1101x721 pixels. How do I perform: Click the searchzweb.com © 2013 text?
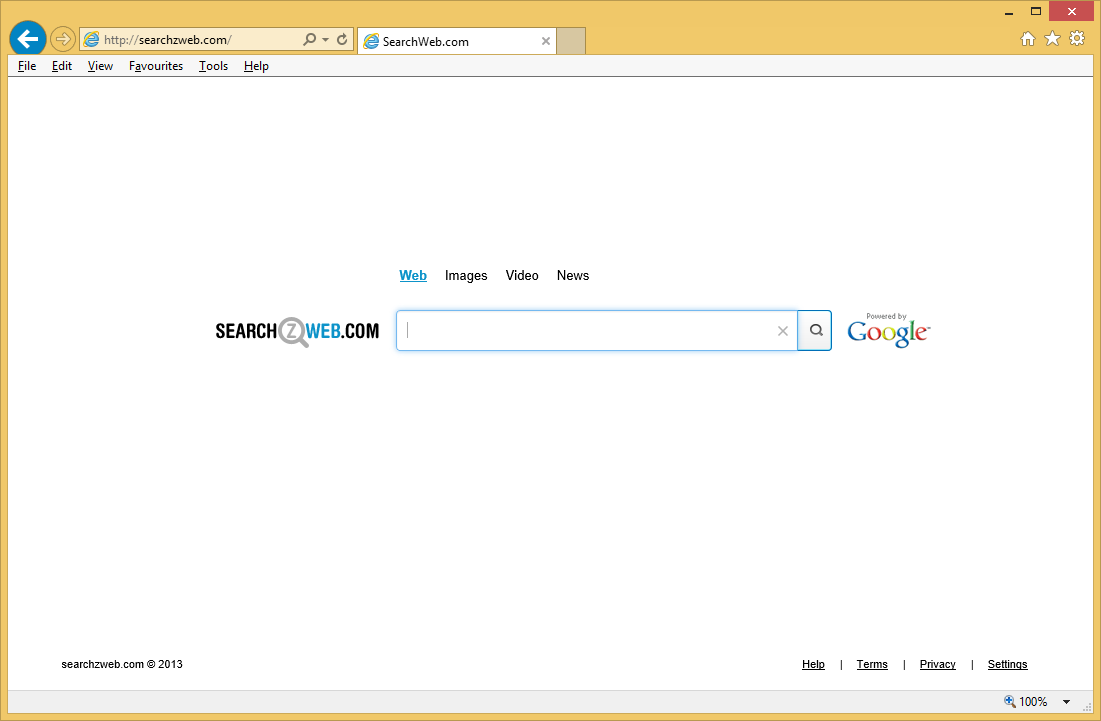122,664
